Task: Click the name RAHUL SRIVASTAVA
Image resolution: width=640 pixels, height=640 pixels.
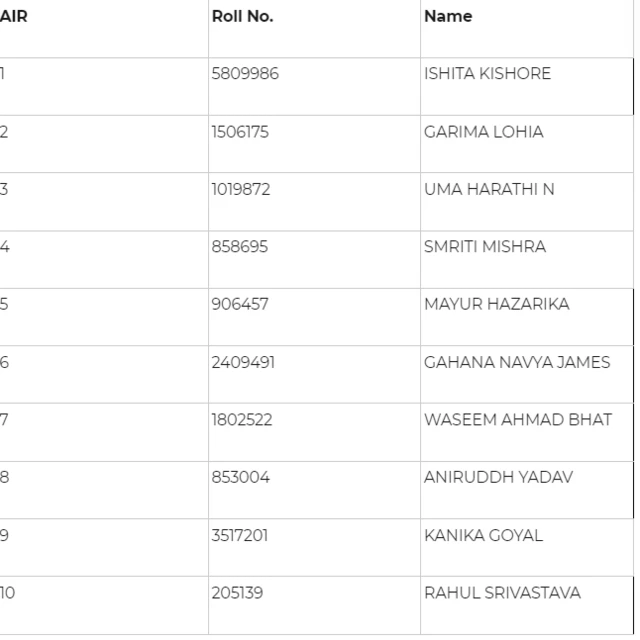Action: click(502, 593)
